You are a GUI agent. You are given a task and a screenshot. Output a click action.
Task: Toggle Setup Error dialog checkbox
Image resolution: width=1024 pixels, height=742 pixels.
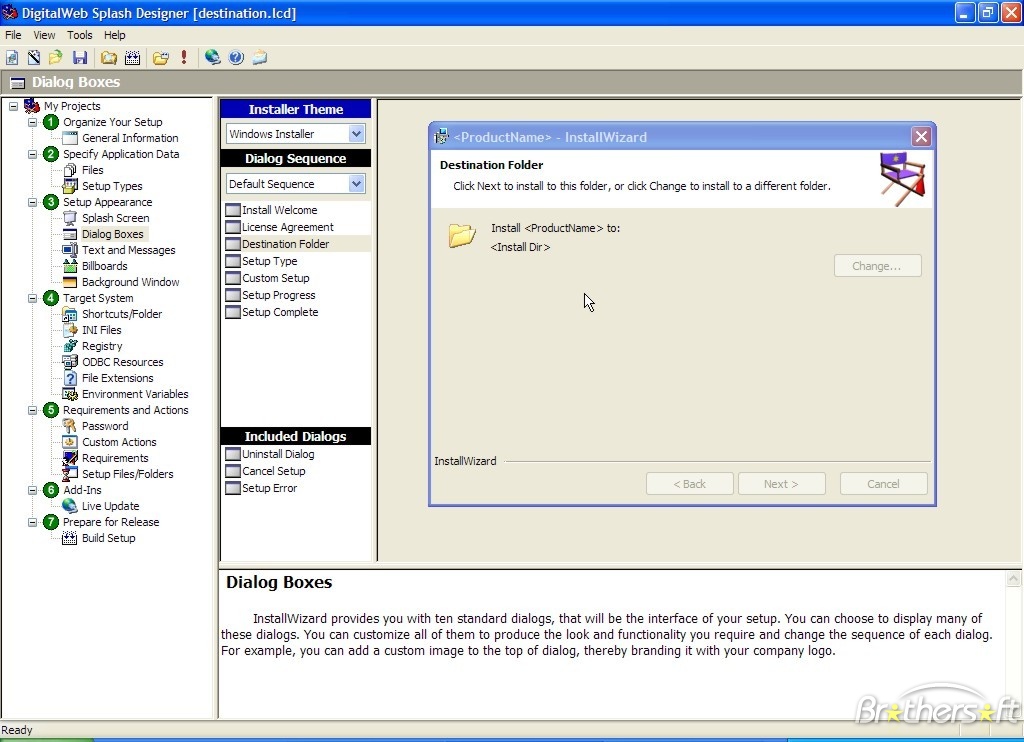point(232,488)
